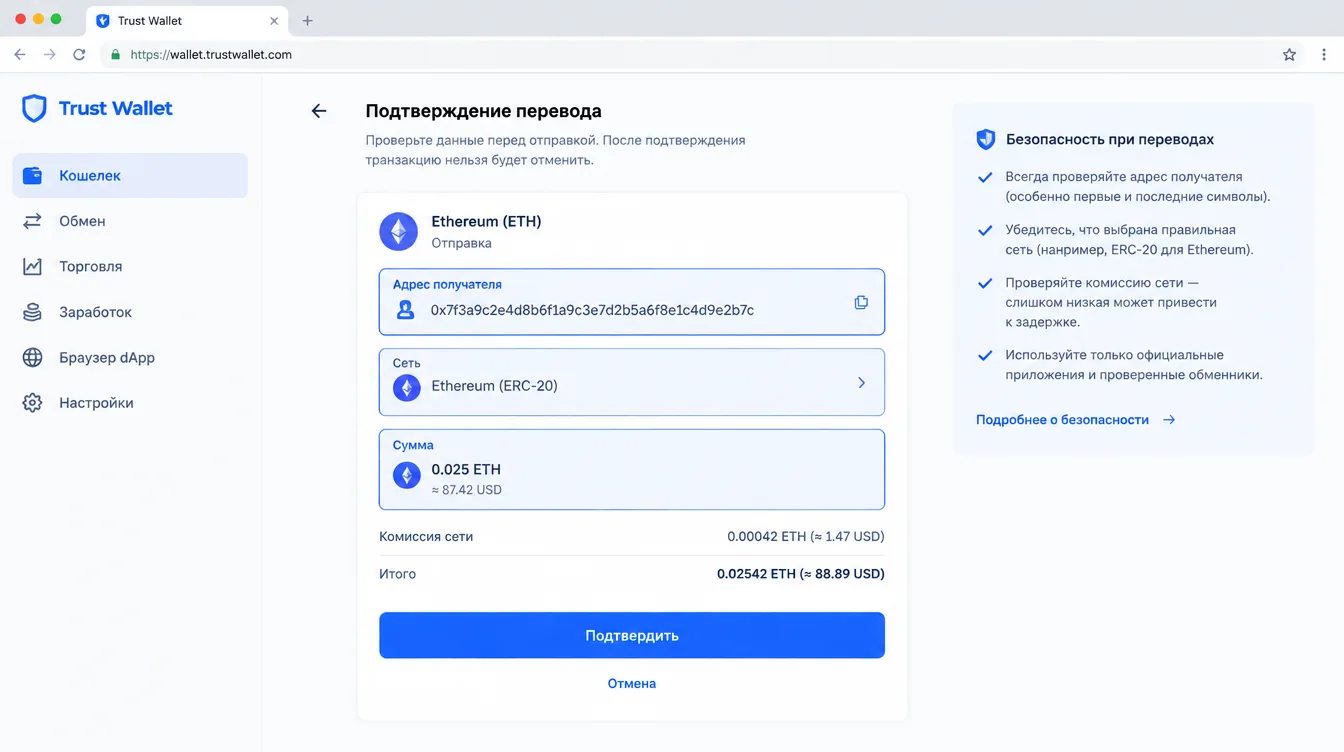Click the Отмена cancel link
Viewport: 1344px width, 752px height.
click(x=632, y=683)
